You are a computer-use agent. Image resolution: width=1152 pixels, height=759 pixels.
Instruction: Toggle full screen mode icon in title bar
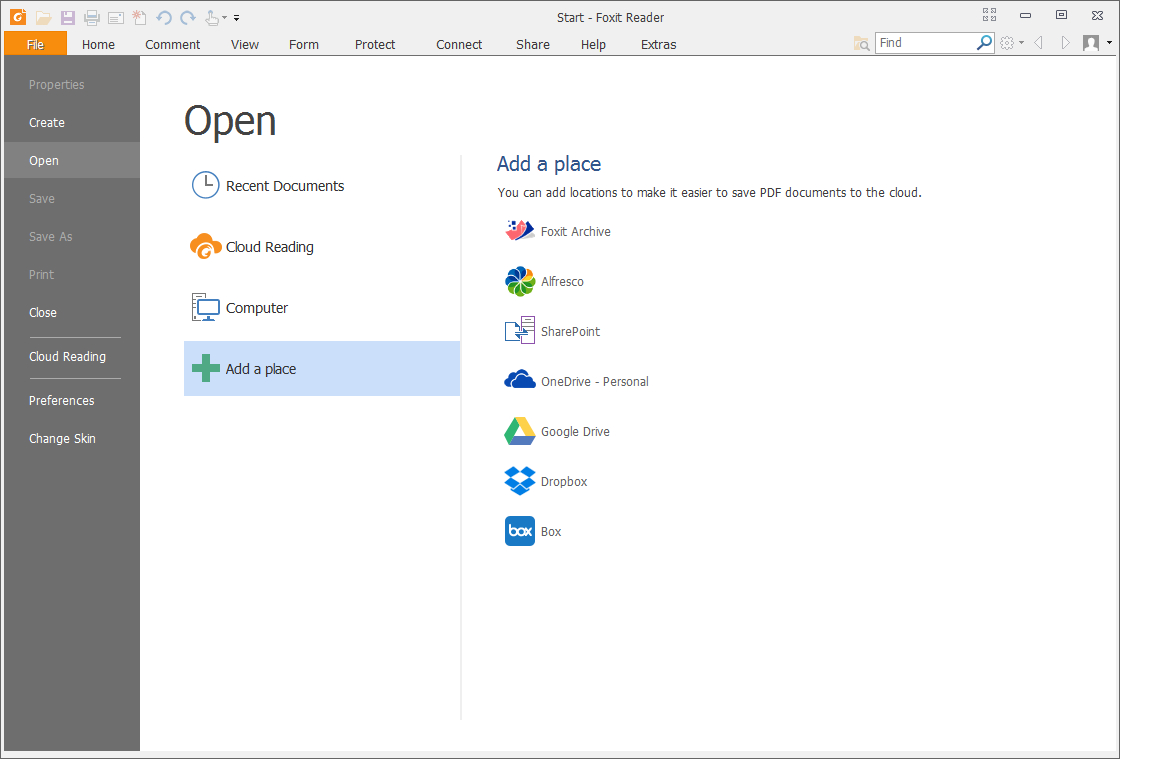click(x=989, y=15)
